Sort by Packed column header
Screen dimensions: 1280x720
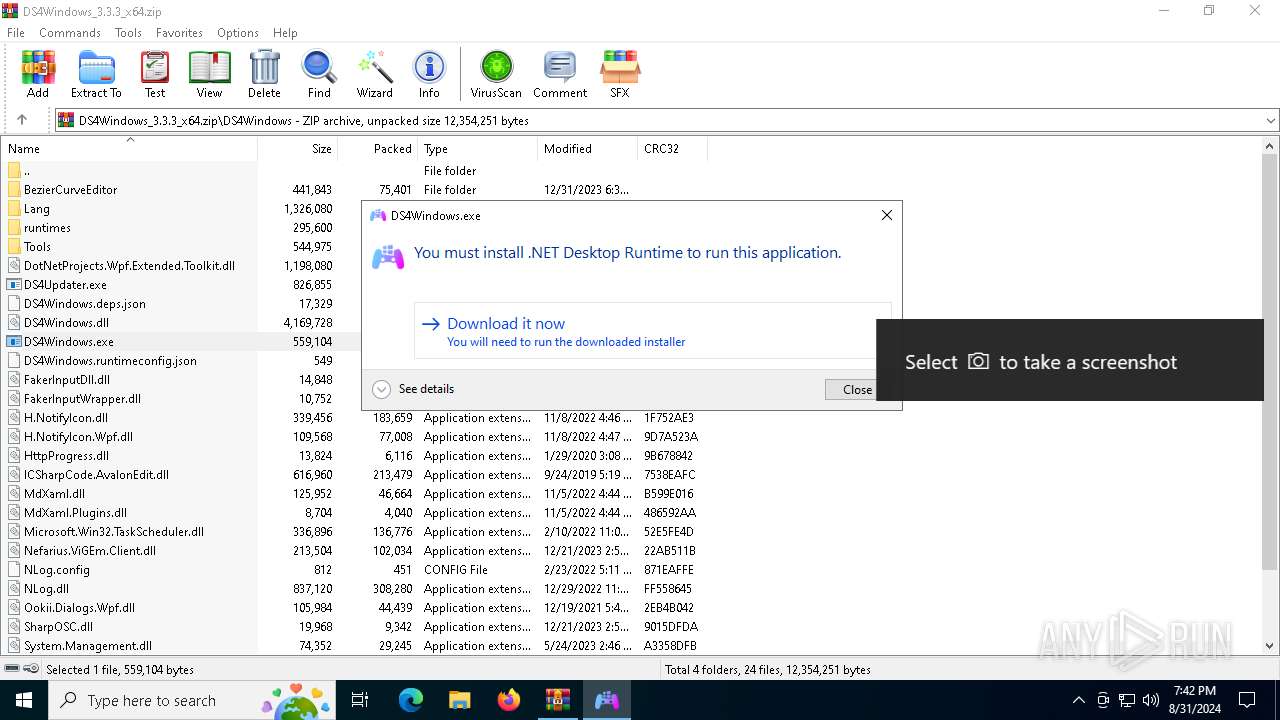tap(378, 148)
